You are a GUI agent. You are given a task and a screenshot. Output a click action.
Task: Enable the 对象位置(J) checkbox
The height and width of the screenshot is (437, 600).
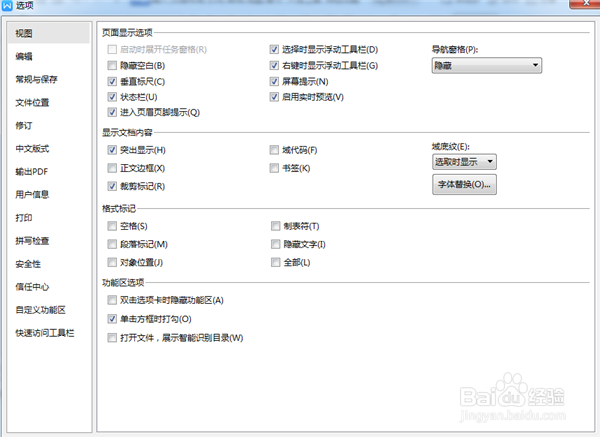[112, 263]
